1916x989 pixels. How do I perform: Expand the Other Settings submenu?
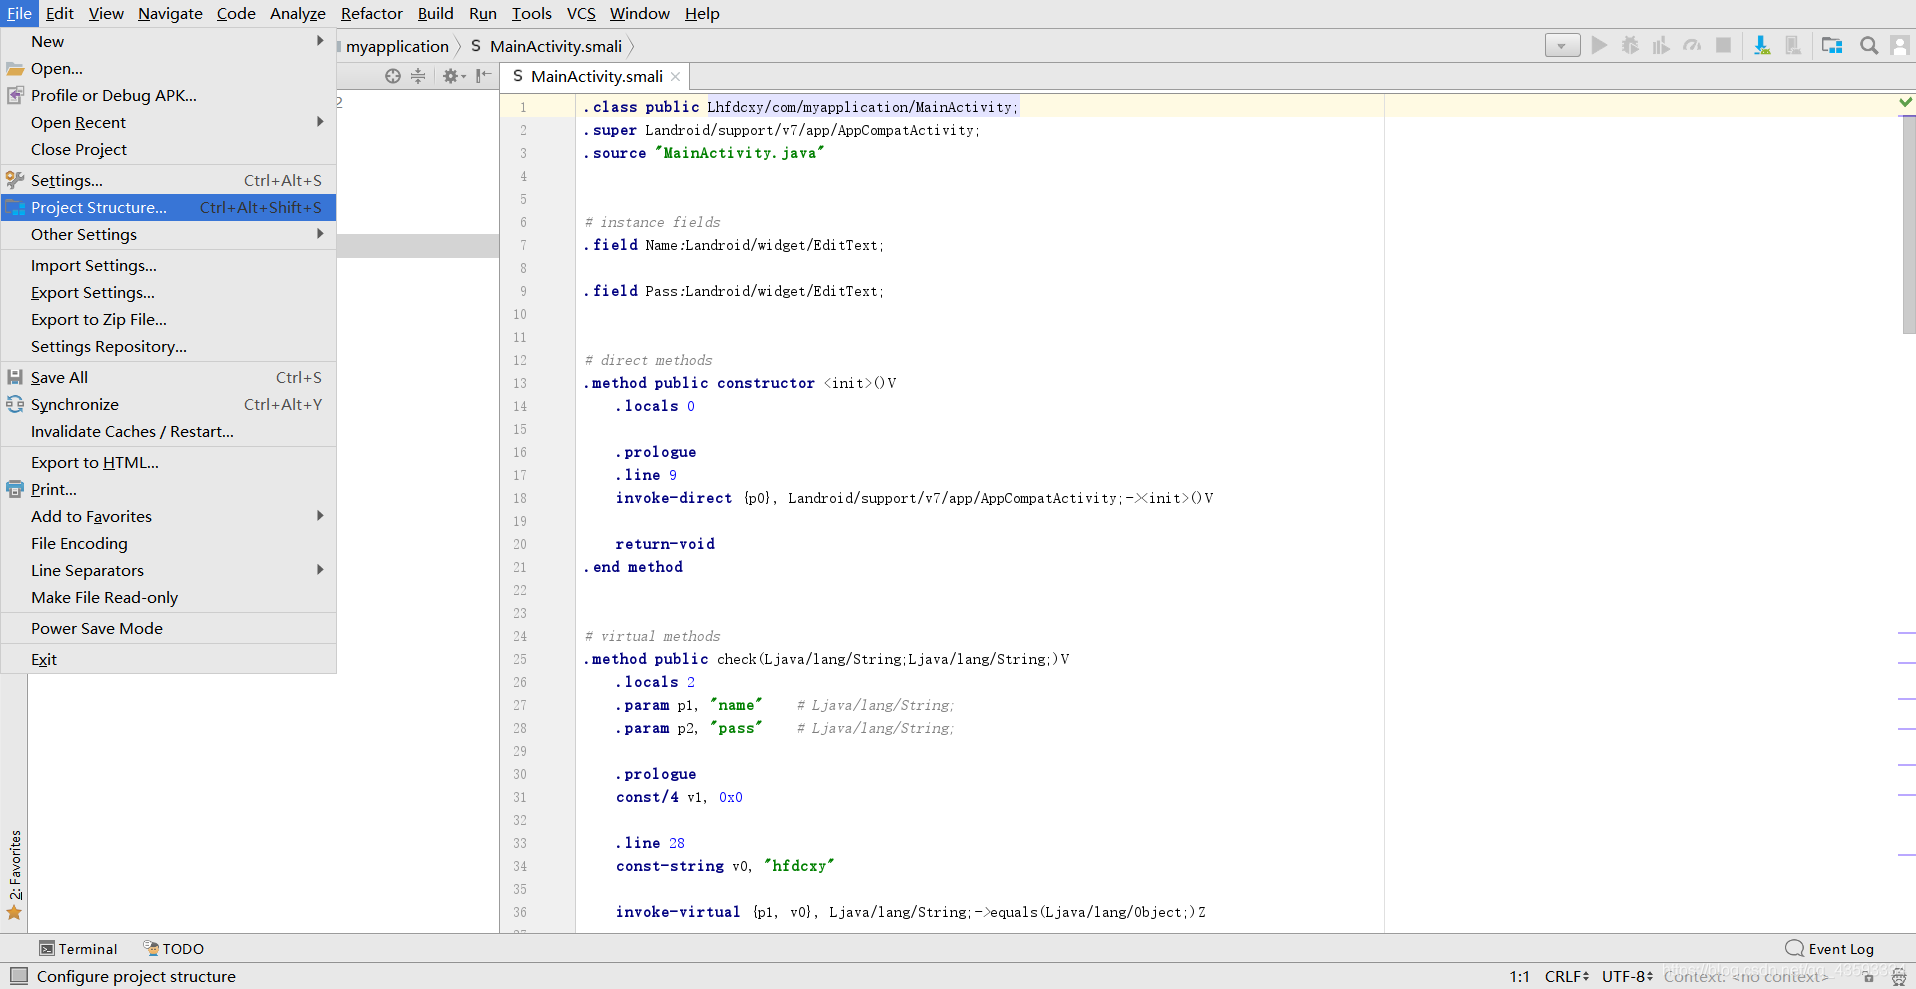(168, 234)
